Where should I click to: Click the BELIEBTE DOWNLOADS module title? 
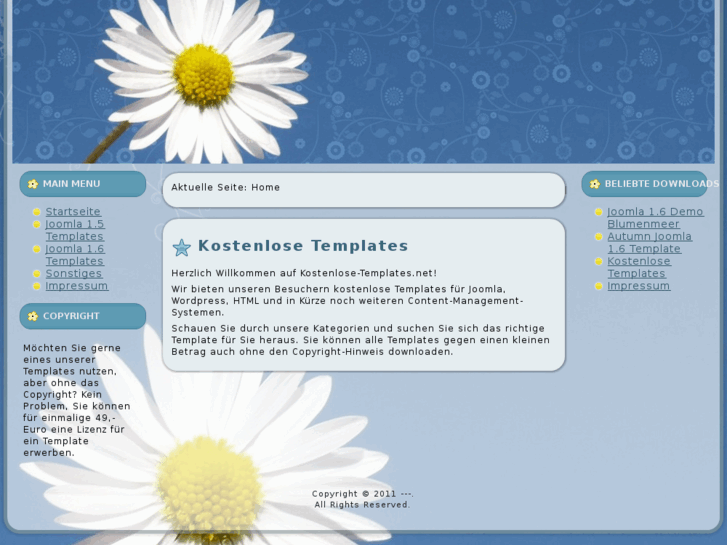[x=662, y=184]
